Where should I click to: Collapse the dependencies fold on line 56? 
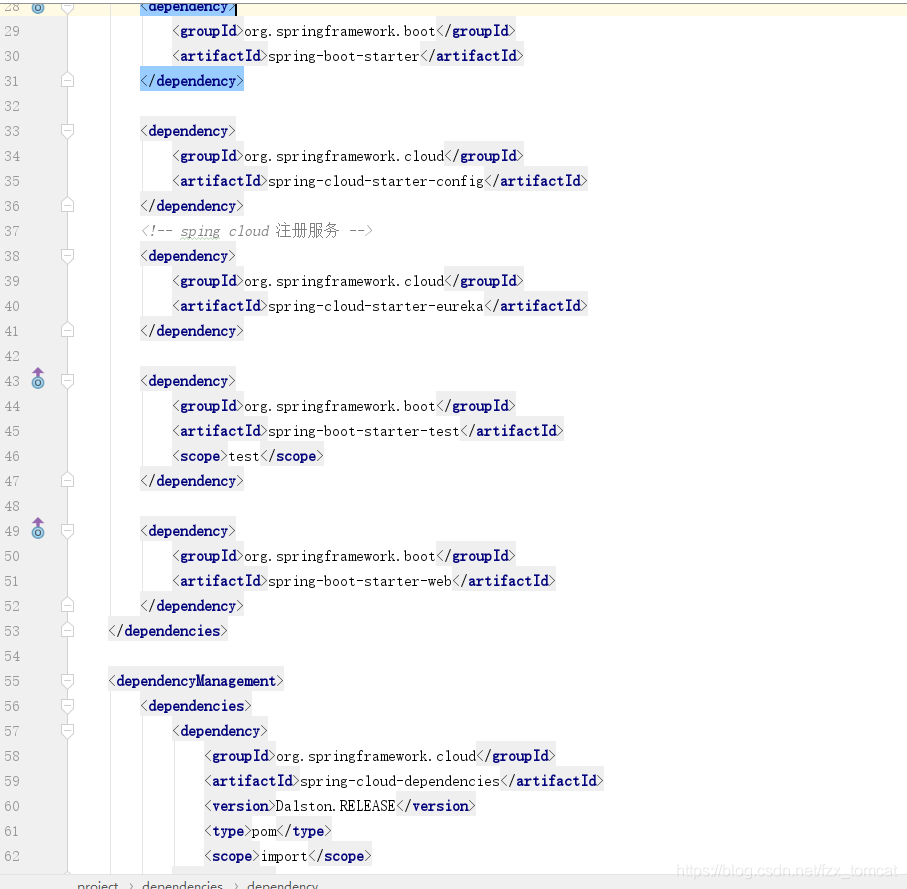pos(67,706)
